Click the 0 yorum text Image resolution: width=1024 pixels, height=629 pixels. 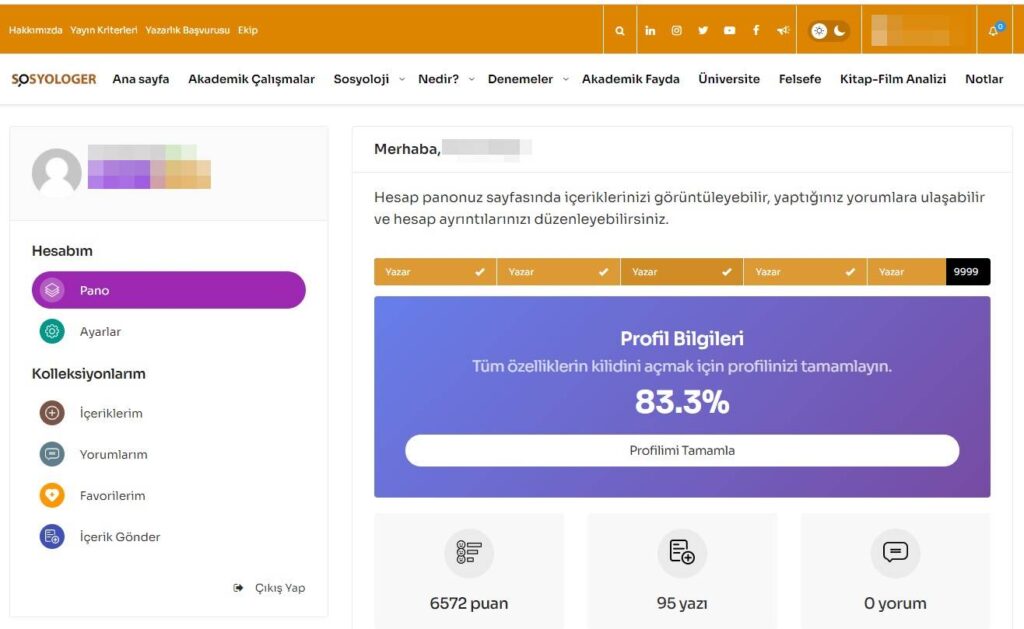click(x=895, y=604)
